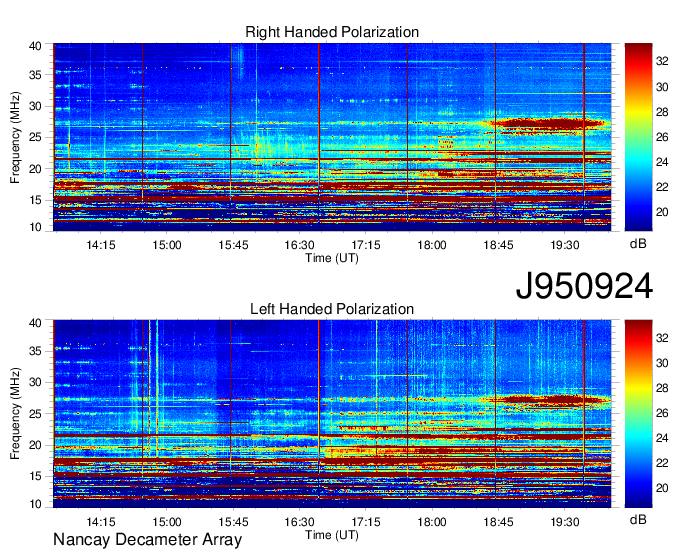Click the Right Handed plot's Time (UT) label
Image resolution: width=680 pixels, height=552 pixels.
coord(332,258)
